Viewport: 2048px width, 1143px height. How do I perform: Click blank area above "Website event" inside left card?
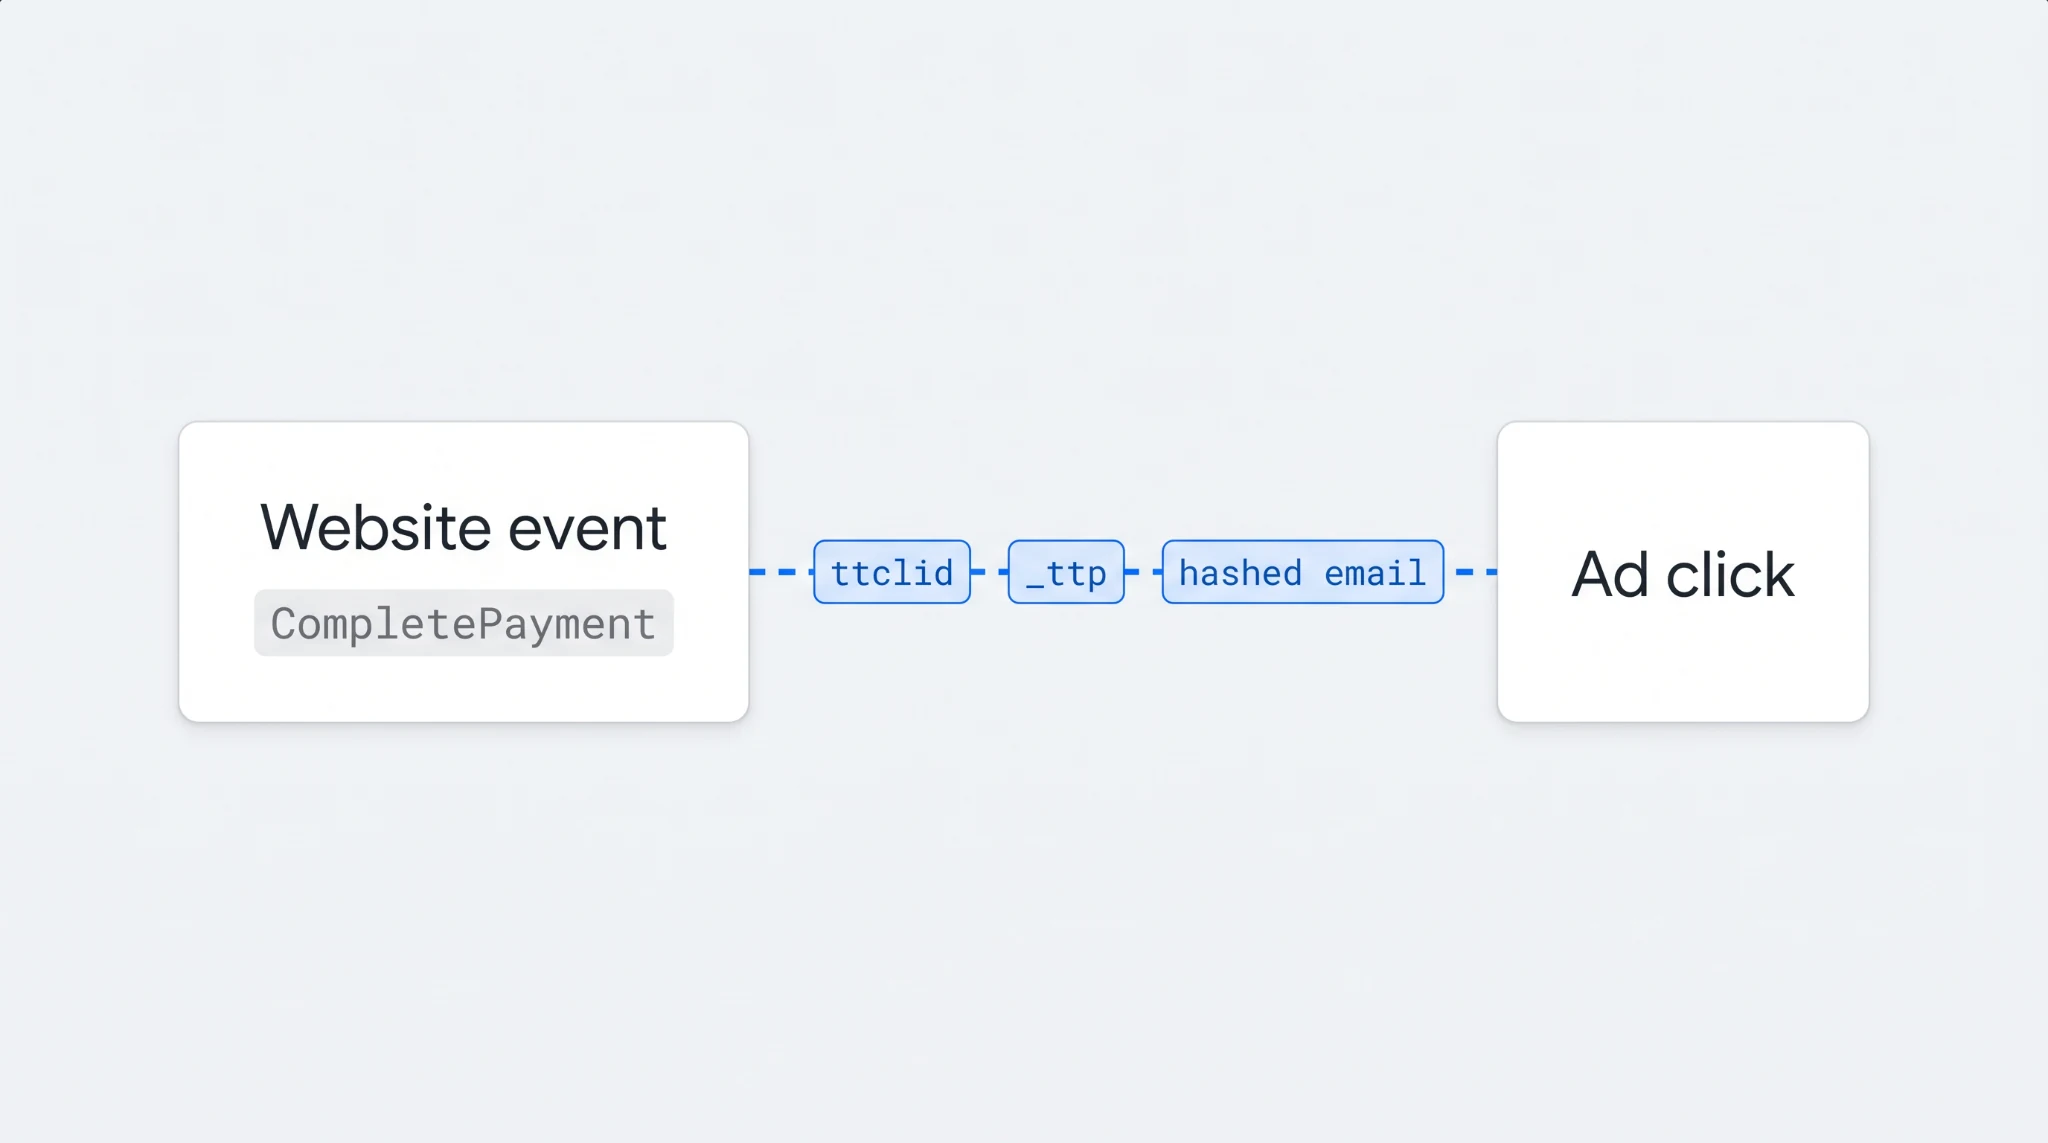[x=463, y=460]
